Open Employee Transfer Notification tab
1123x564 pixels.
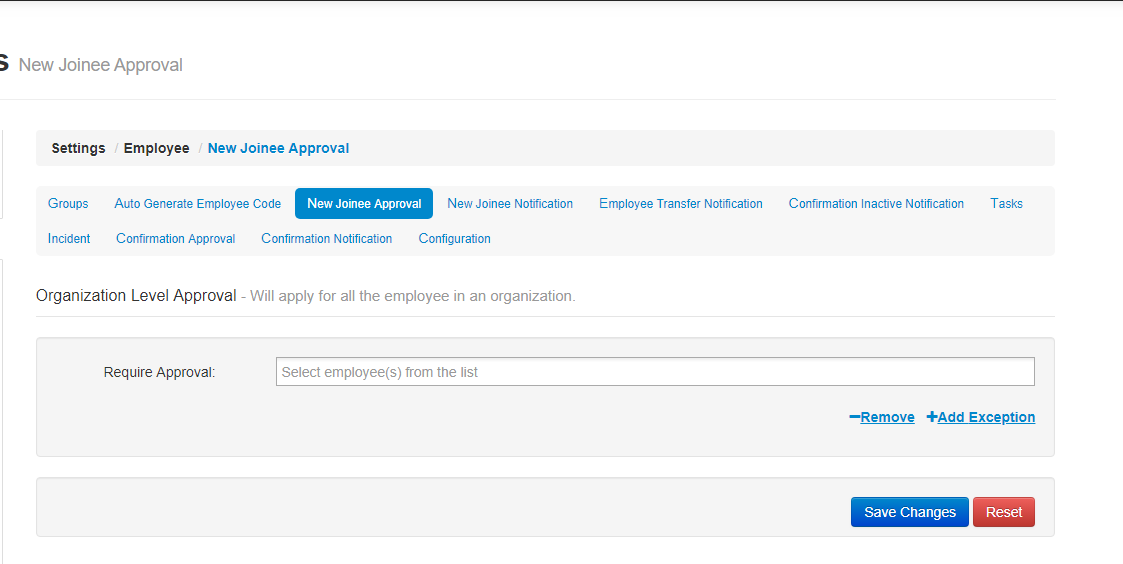point(681,204)
